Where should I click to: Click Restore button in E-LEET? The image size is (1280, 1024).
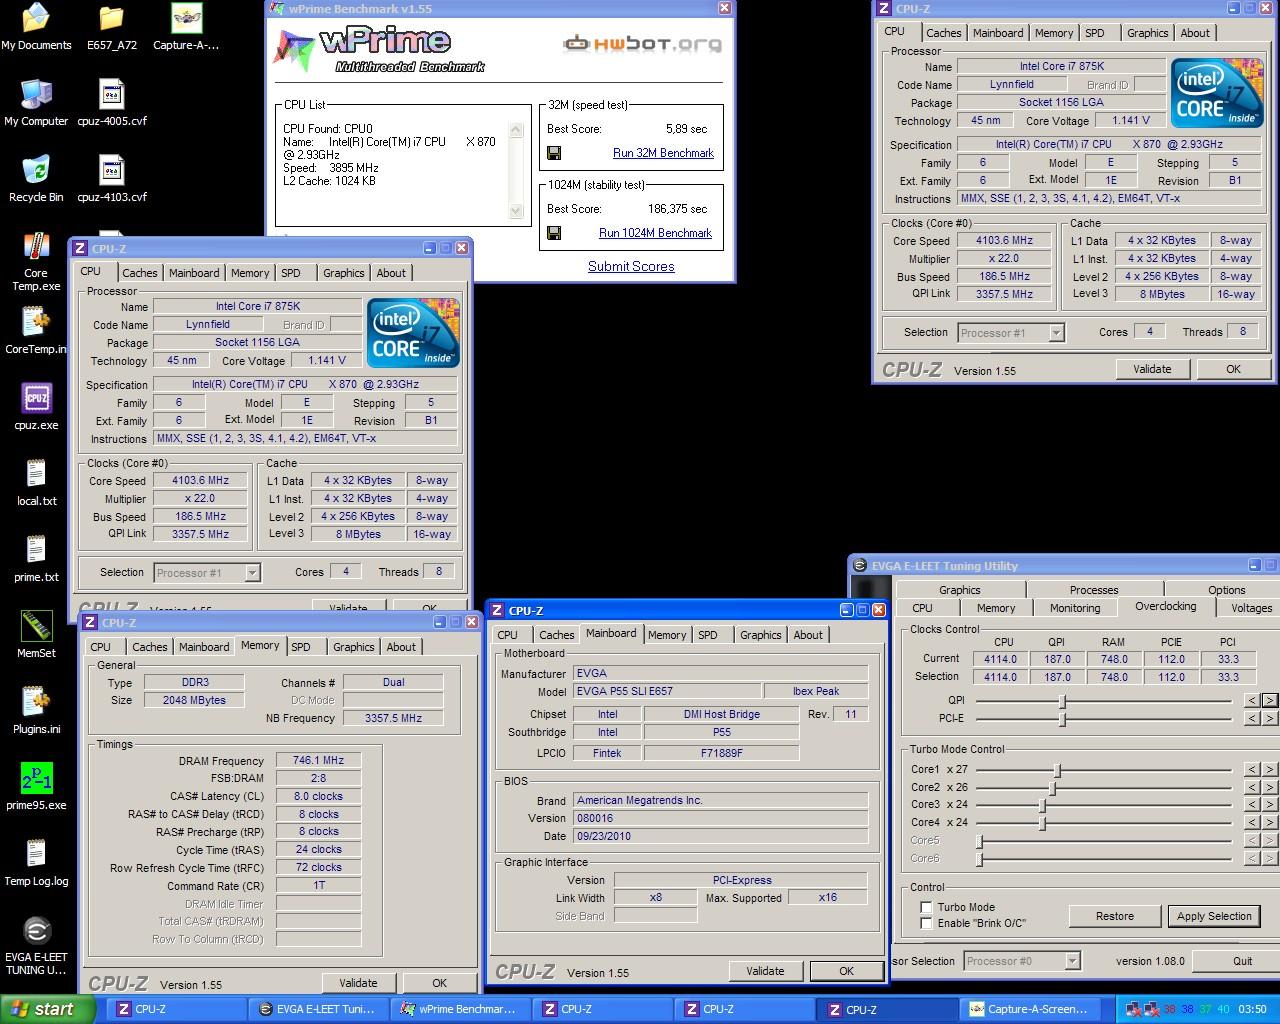point(1115,916)
